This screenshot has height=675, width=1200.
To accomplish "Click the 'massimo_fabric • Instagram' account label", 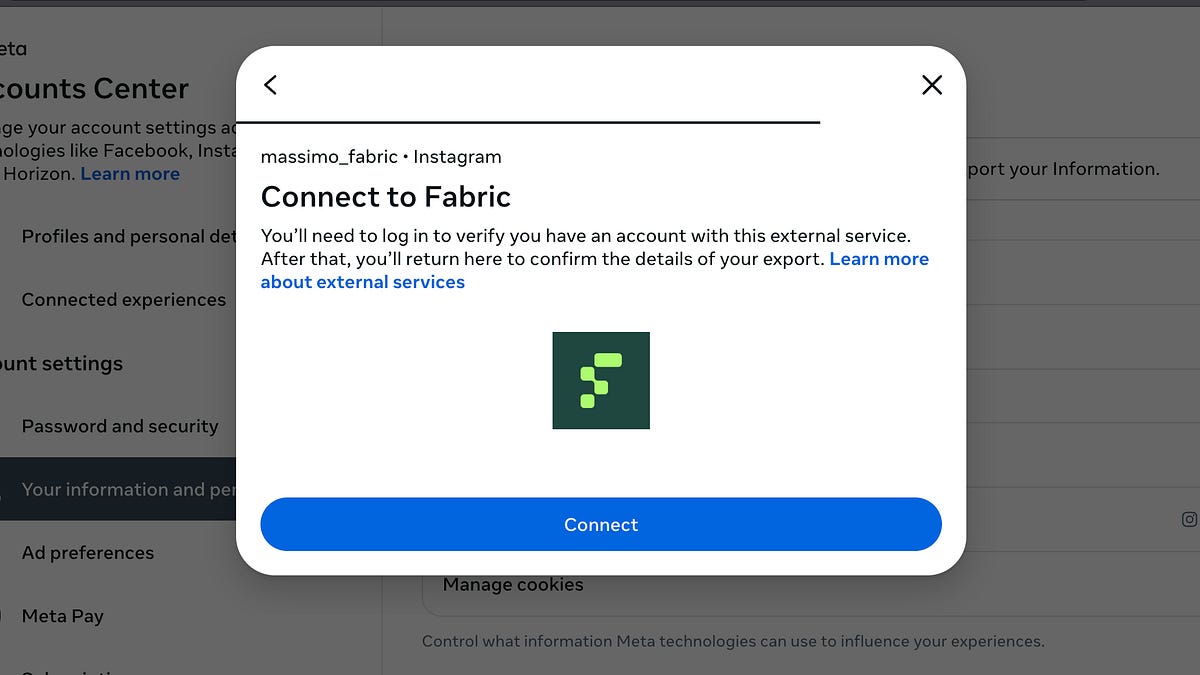I will point(381,156).
